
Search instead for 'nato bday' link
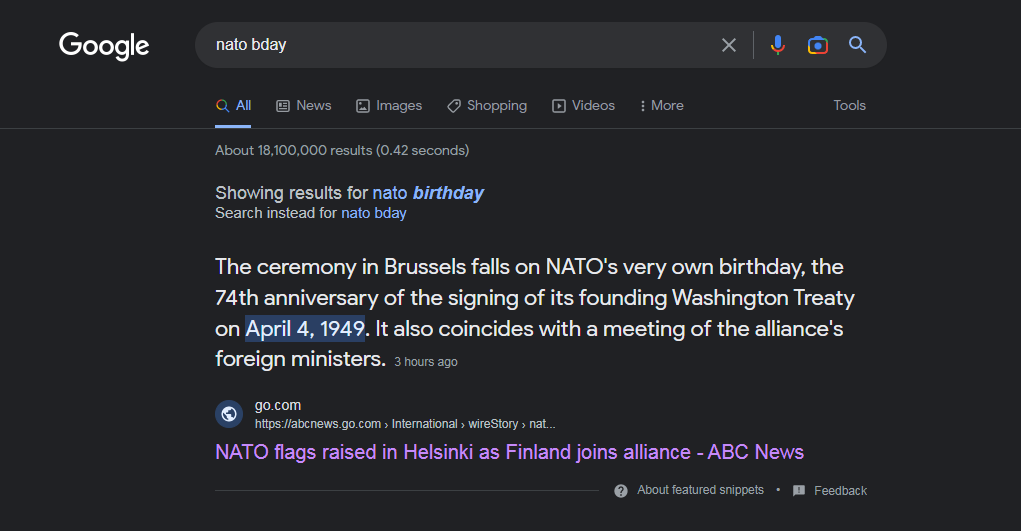(x=374, y=213)
